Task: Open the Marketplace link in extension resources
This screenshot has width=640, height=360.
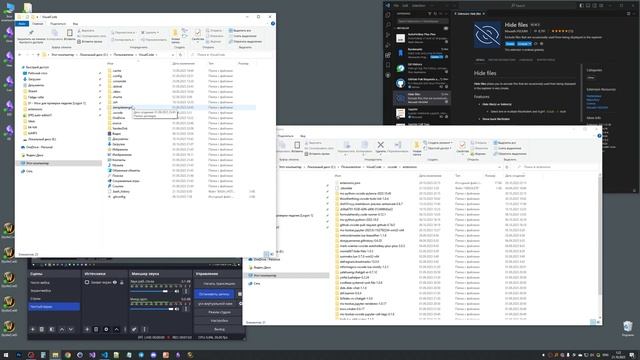Action: pos(594,96)
